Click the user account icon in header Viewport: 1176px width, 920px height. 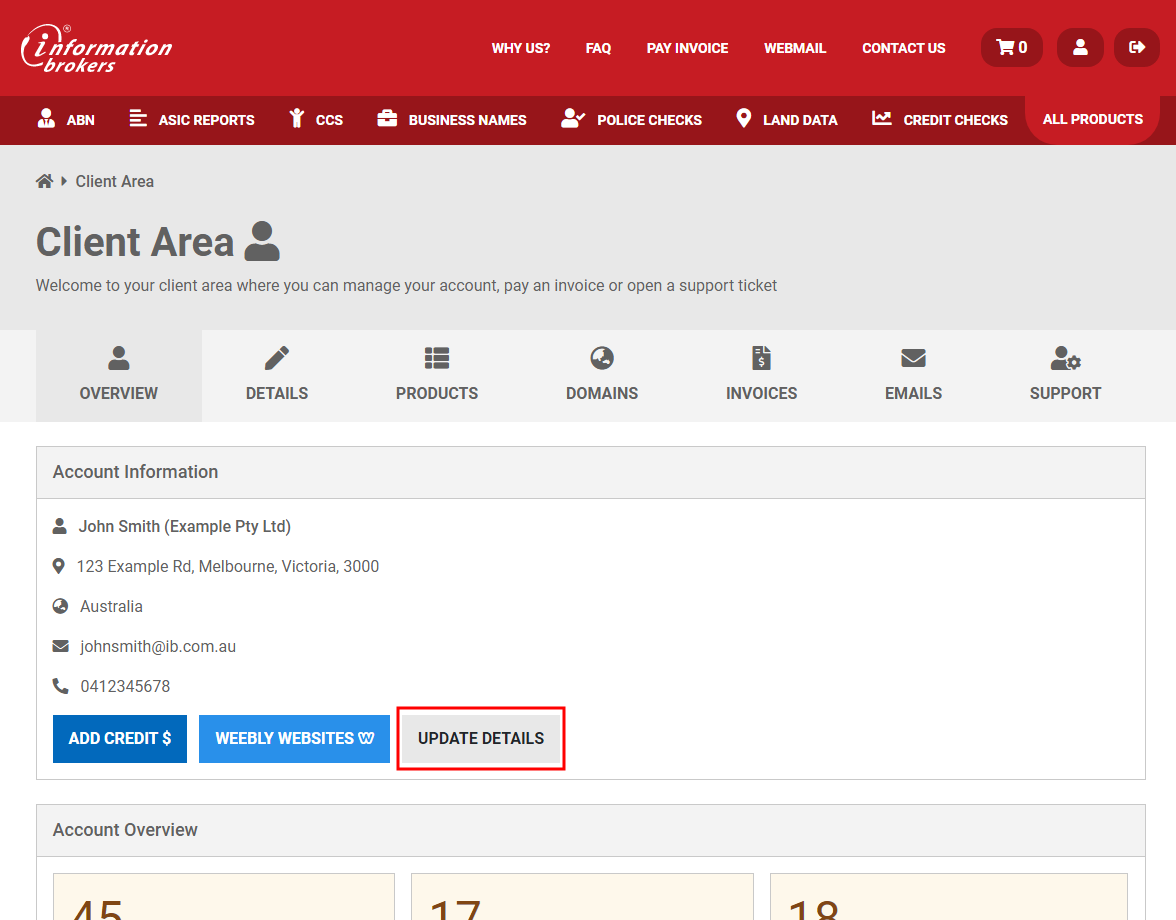(1080, 47)
